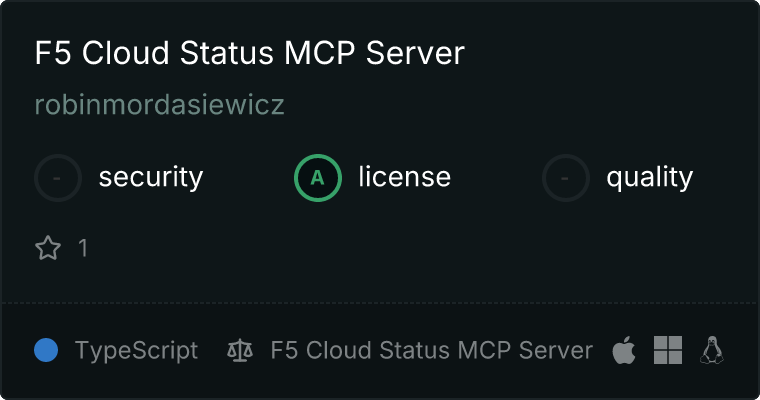The width and height of the screenshot is (760, 400).
Task: Click the blue TypeScript language color dot
Action: pos(46,350)
